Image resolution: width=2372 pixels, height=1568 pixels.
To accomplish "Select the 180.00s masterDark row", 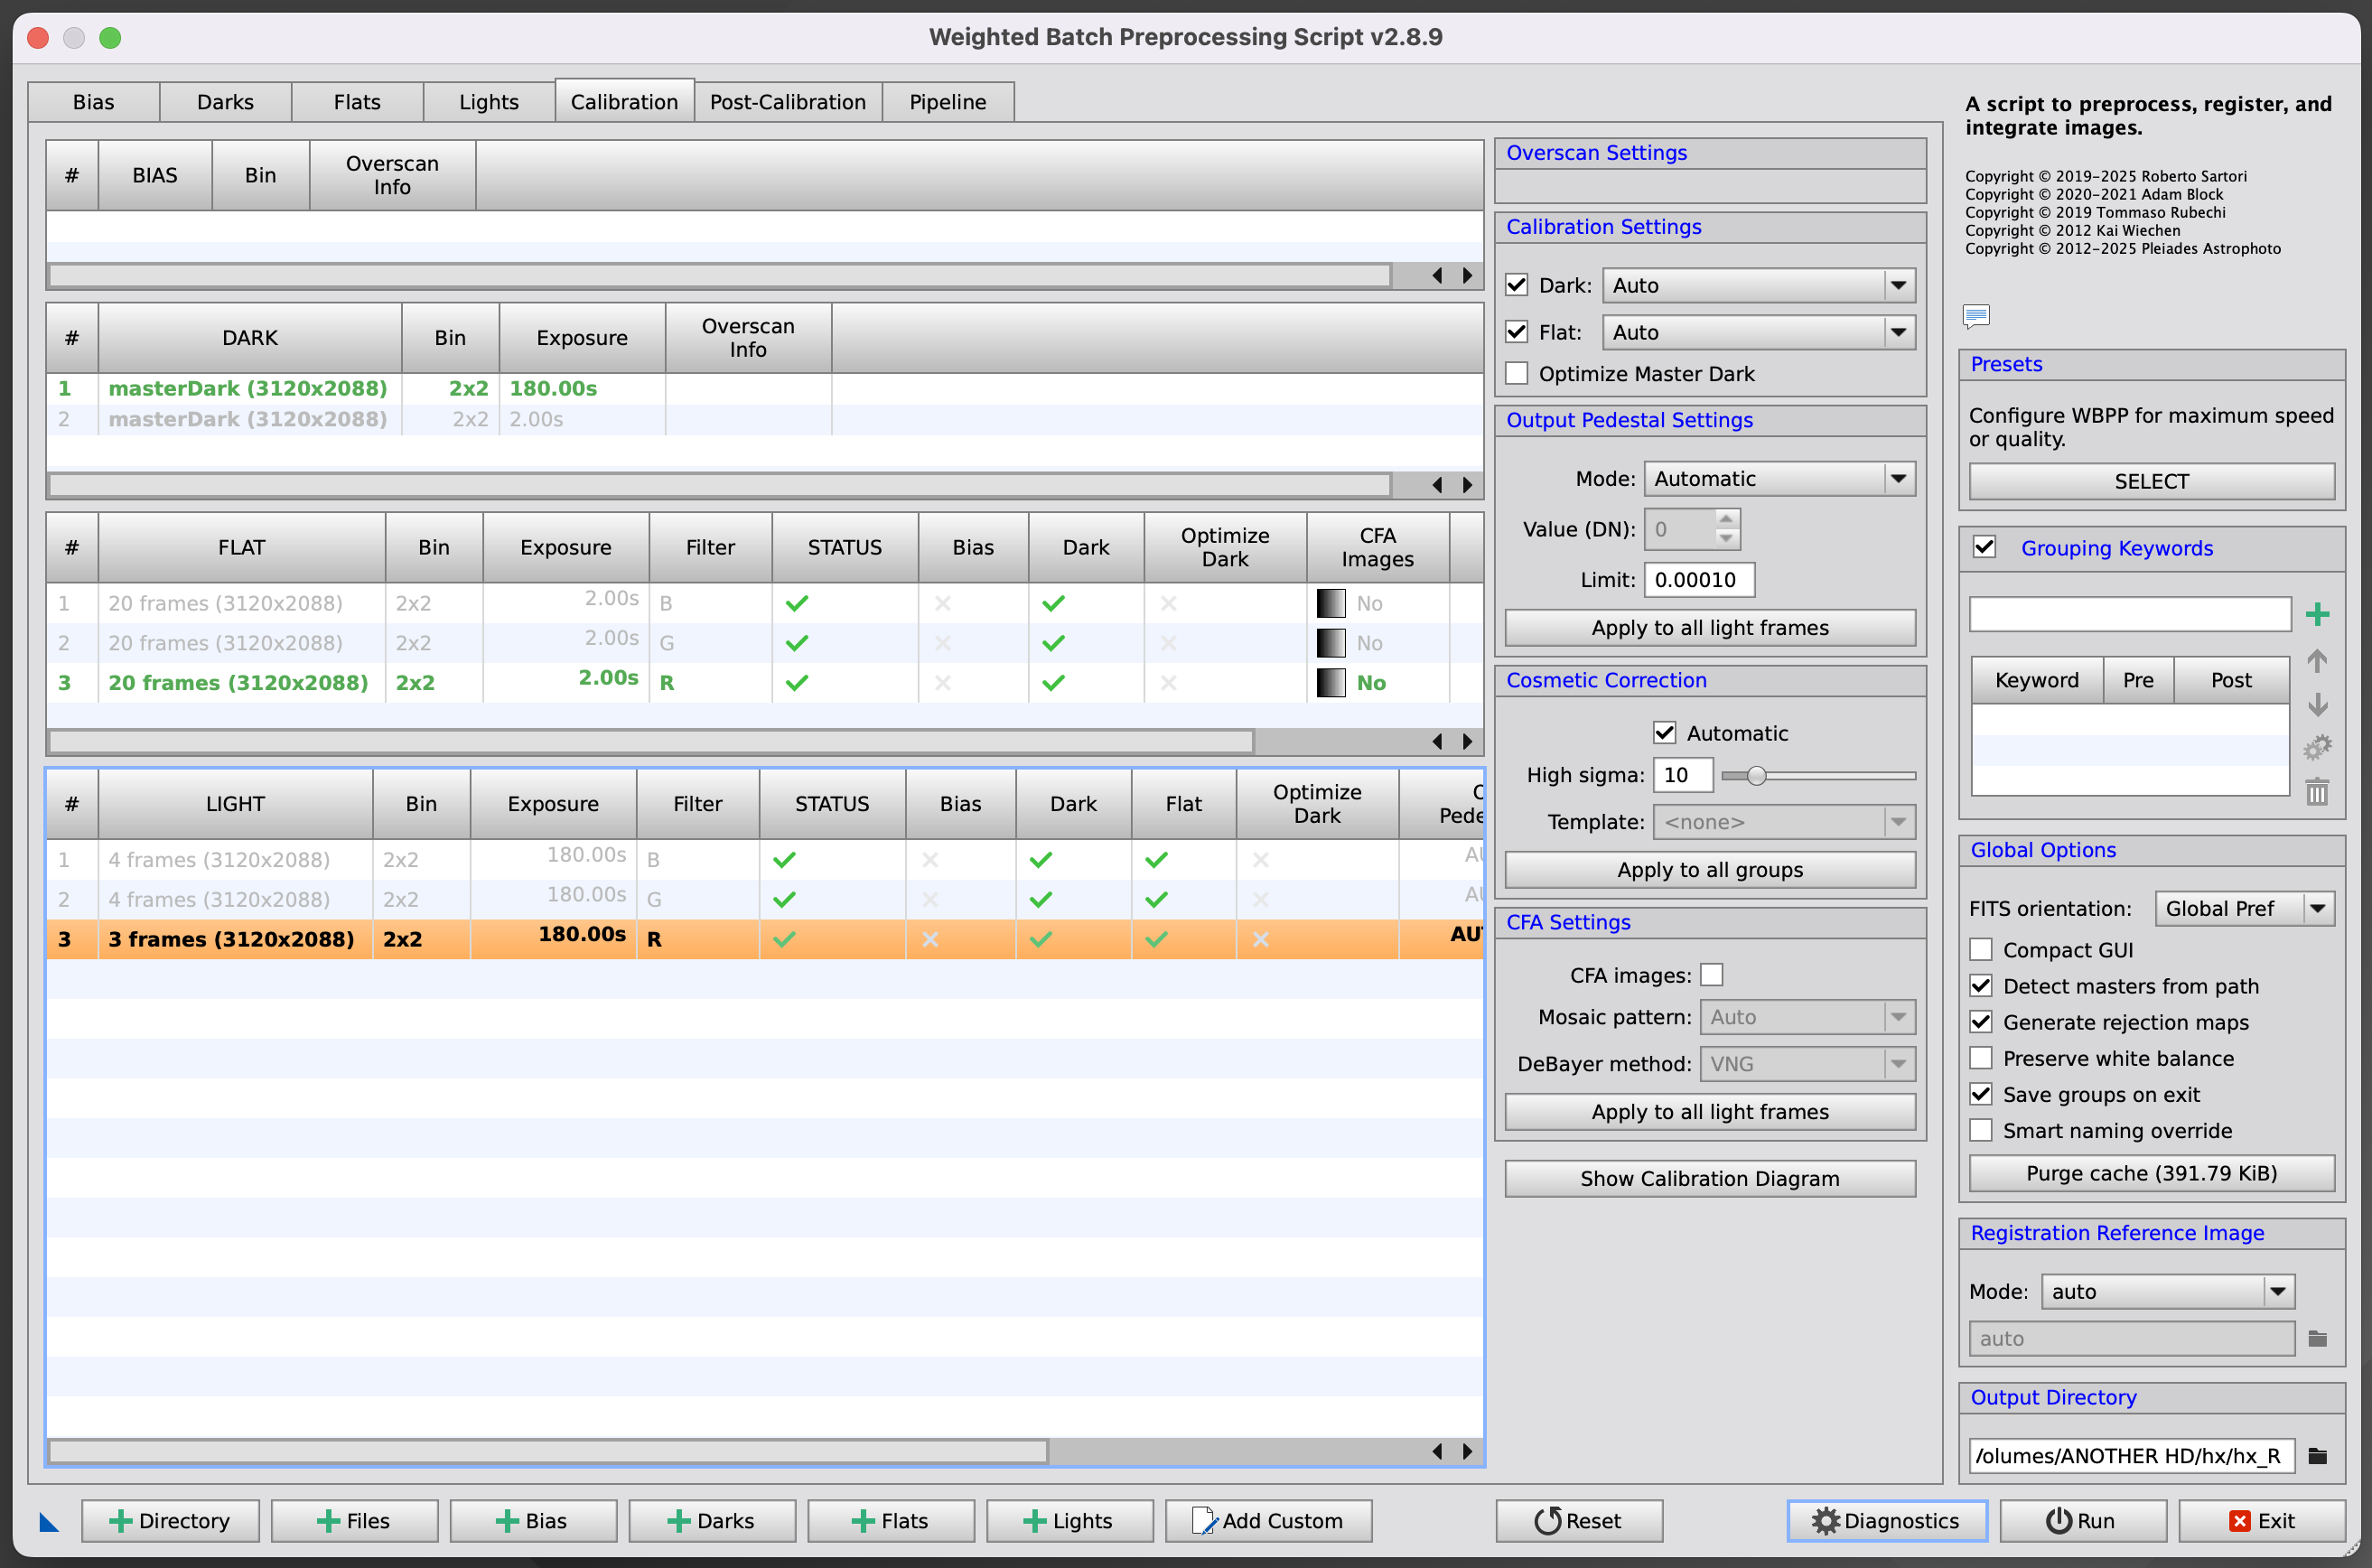I will coord(247,388).
